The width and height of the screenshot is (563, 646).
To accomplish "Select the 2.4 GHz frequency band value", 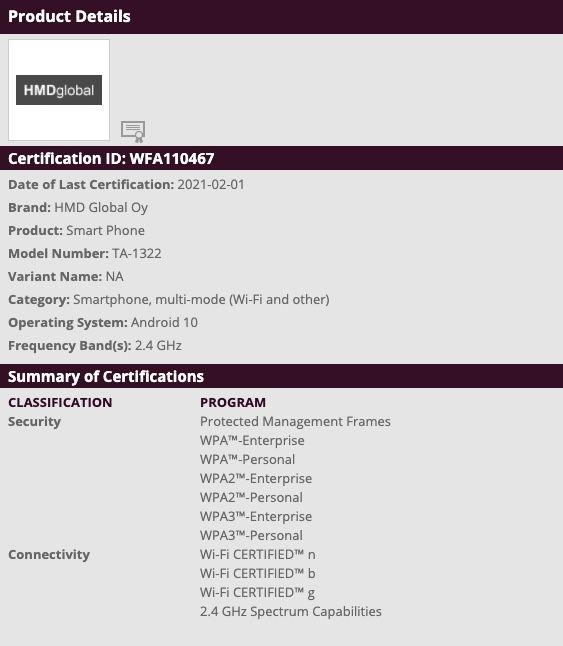I will (x=158, y=345).
